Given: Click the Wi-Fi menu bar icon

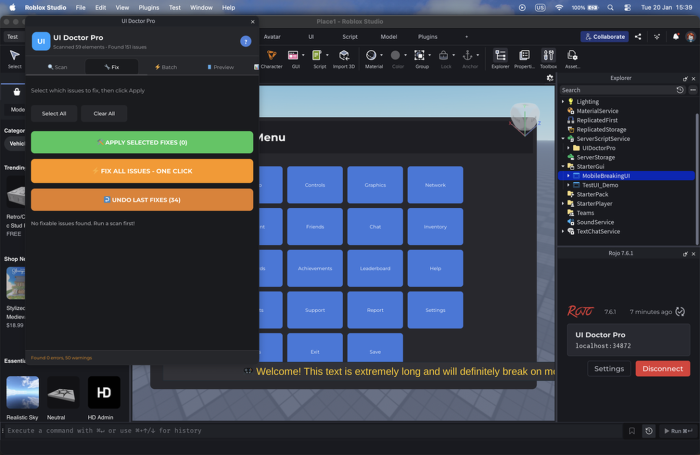Looking at the screenshot, I should (x=559, y=8).
